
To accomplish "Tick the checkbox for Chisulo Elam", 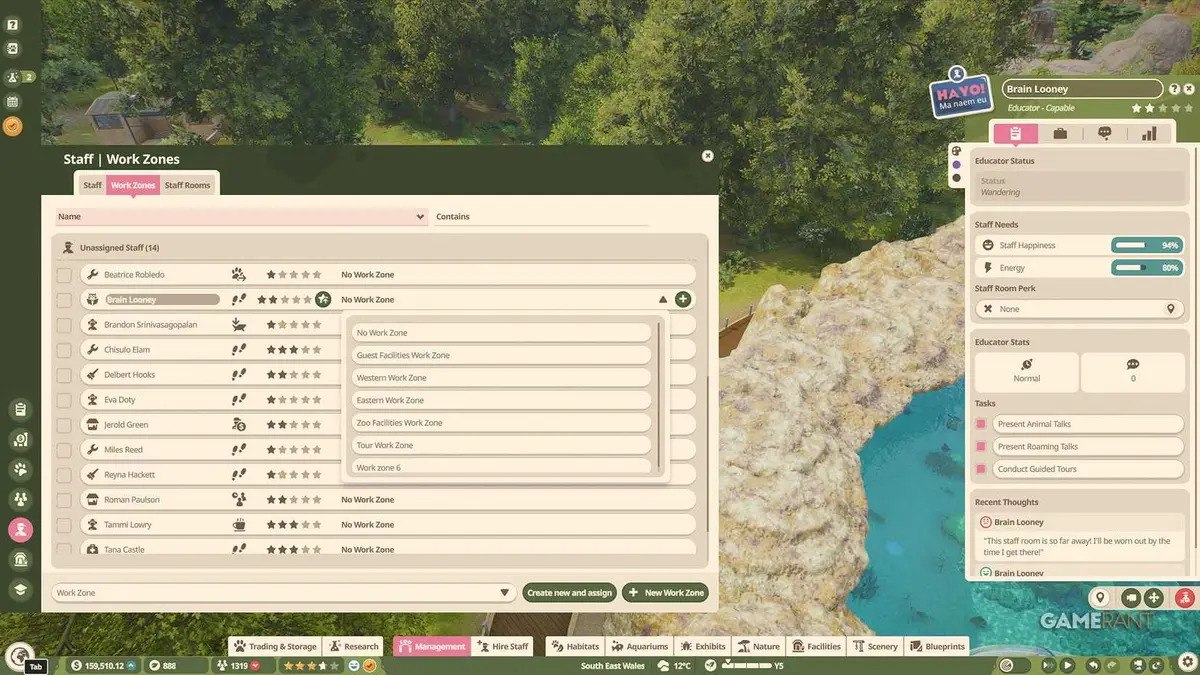I will 64,349.
